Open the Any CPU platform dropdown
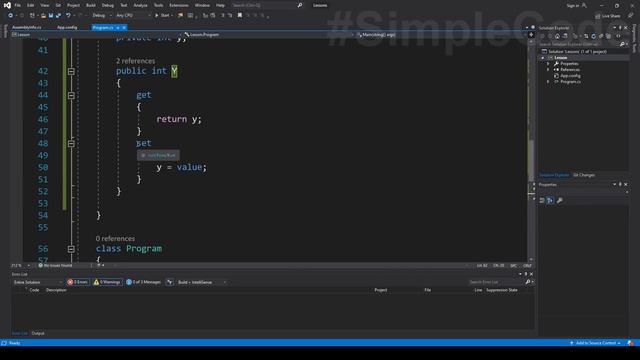The width and height of the screenshot is (640, 360). tap(133, 16)
